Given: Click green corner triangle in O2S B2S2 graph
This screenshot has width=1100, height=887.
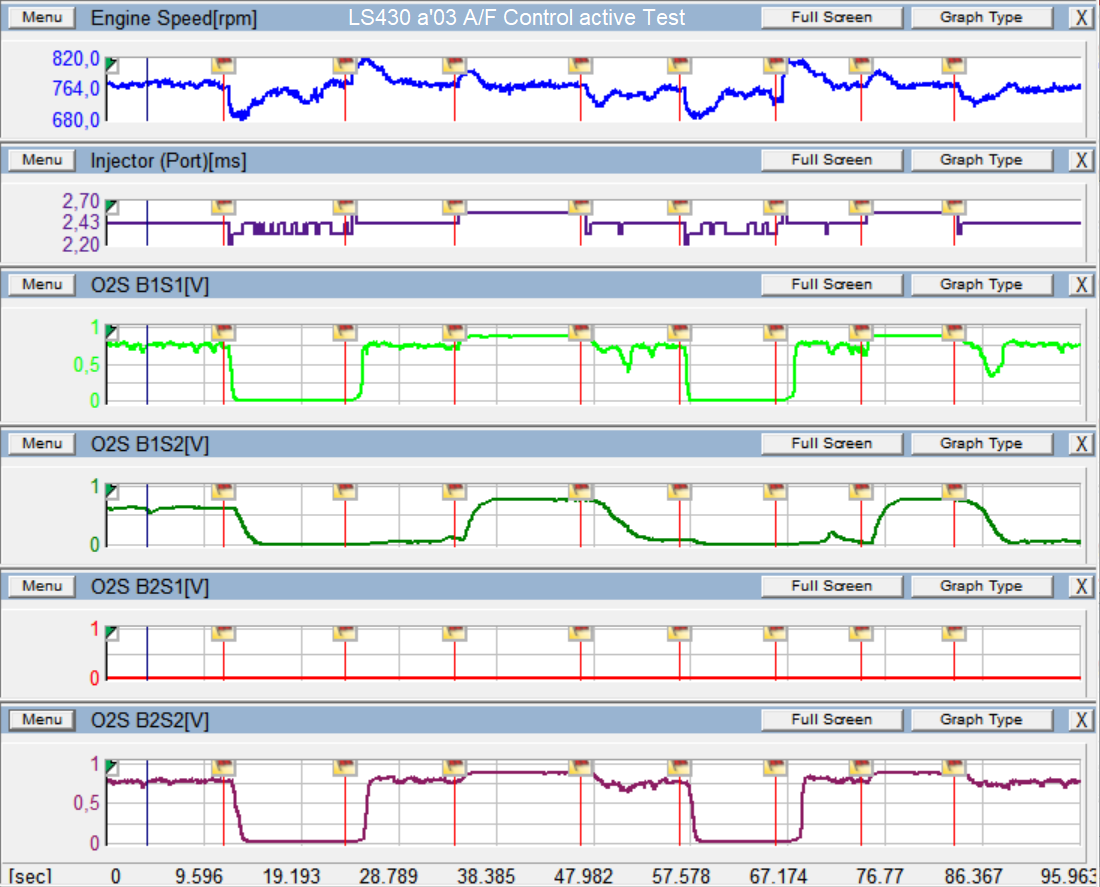Looking at the screenshot, I should pyautogui.click(x=112, y=767).
